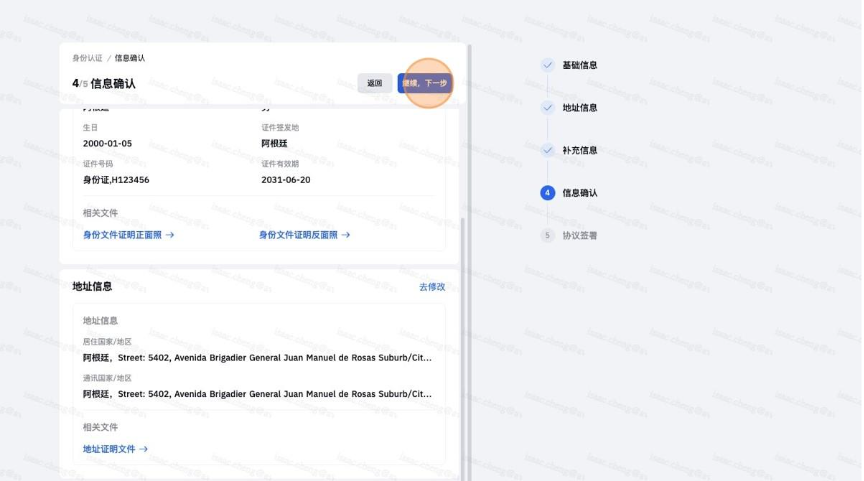Click the checkmark icon beside 地址信息 step

click(547, 108)
